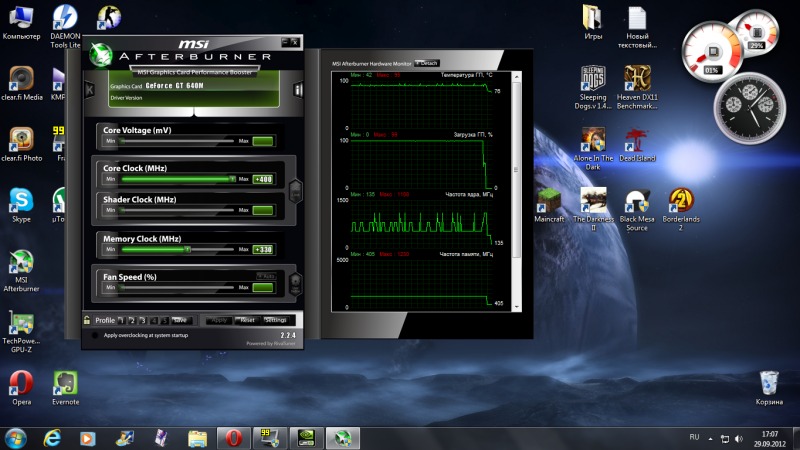Screen dimensions: 800x450
Task: Select profile slot 1
Action: pos(121,320)
